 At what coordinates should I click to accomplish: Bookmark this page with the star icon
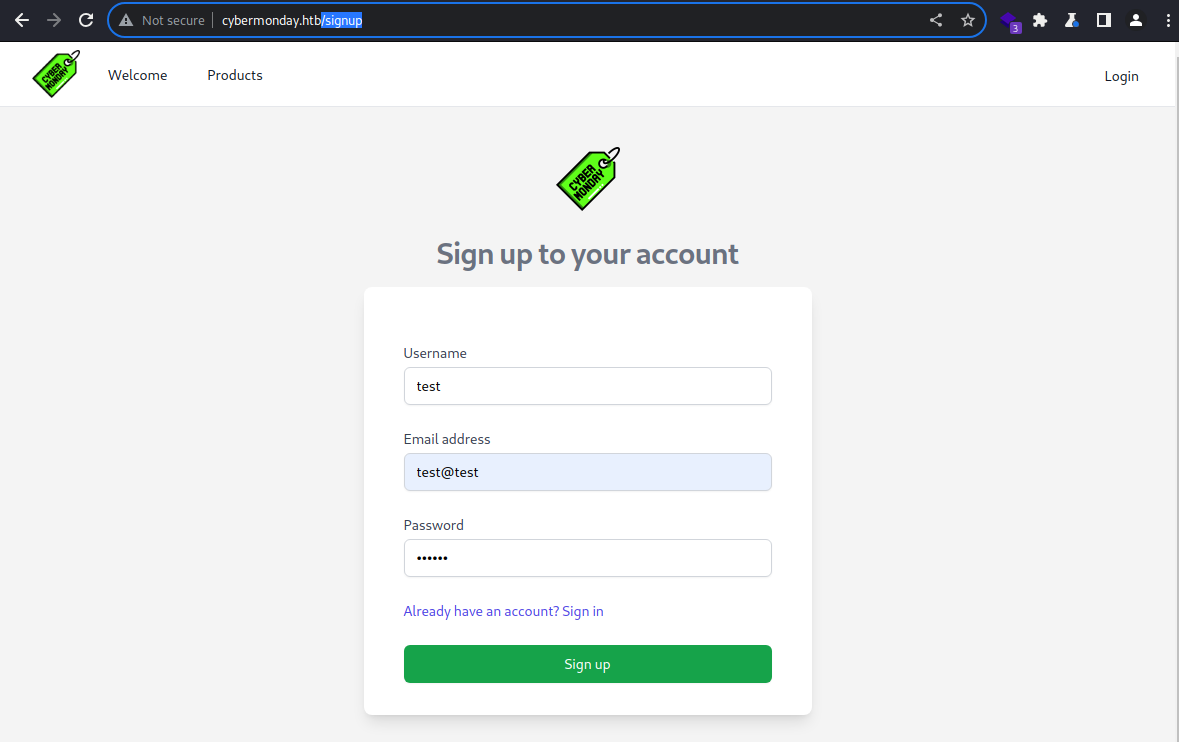pos(968,20)
